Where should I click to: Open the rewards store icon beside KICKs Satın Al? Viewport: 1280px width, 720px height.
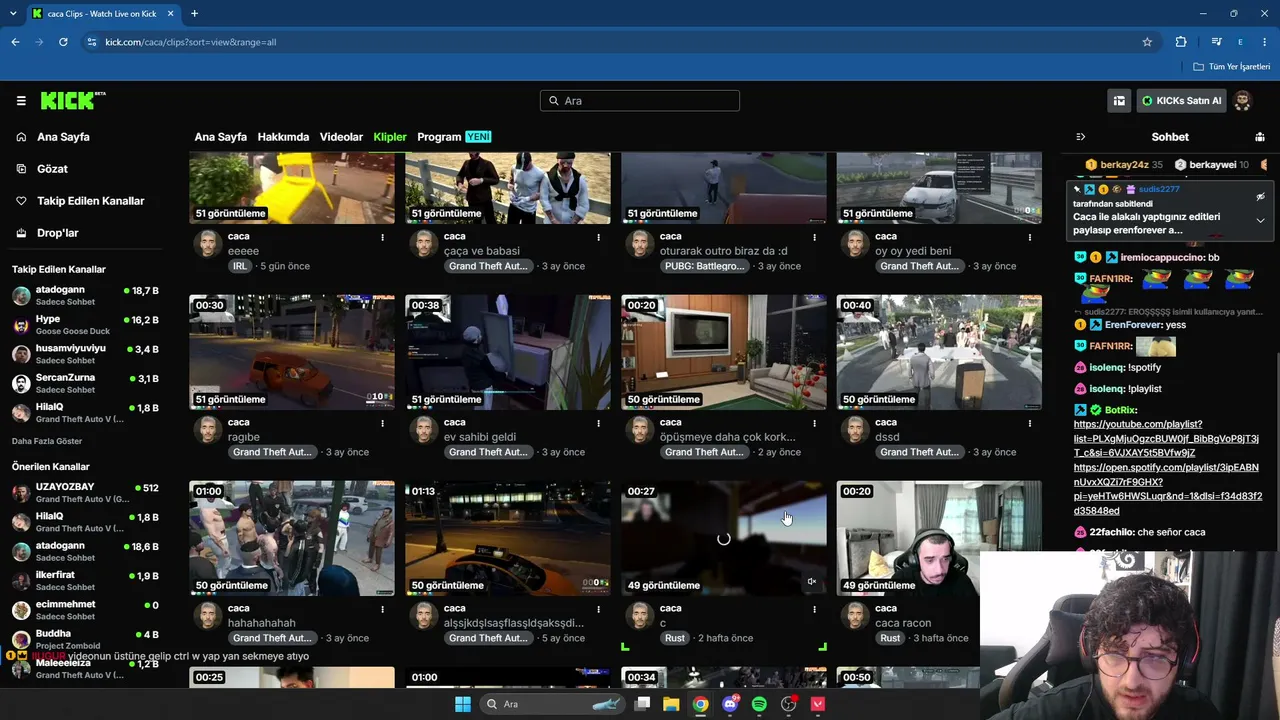coord(1119,101)
